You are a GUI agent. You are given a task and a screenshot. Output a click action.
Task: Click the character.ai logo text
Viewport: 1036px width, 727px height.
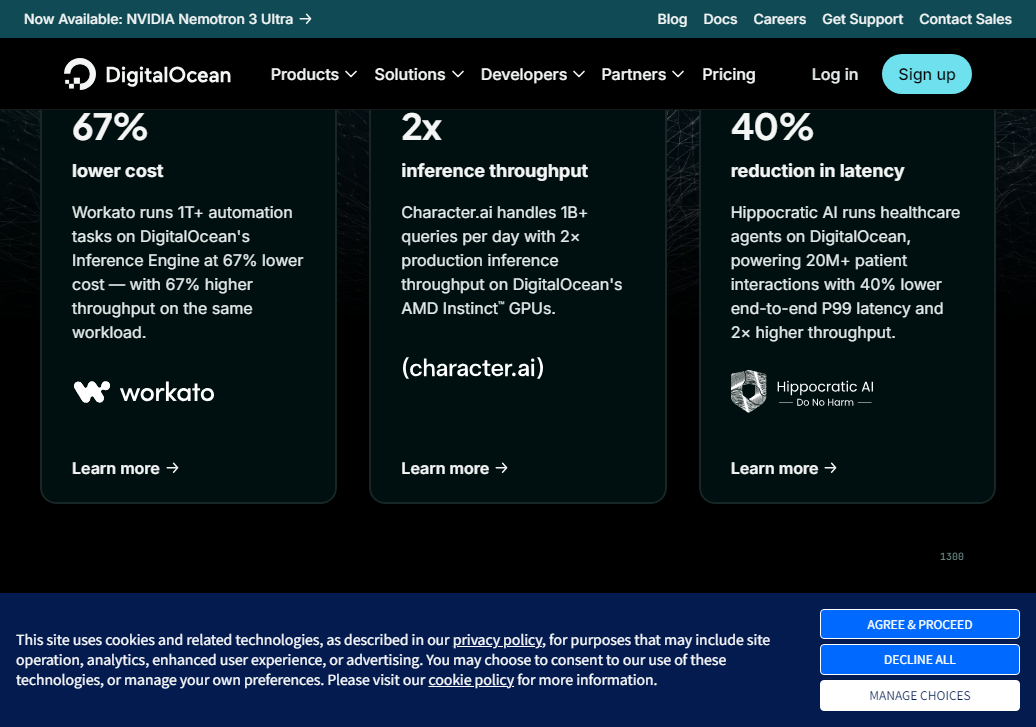pos(472,367)
